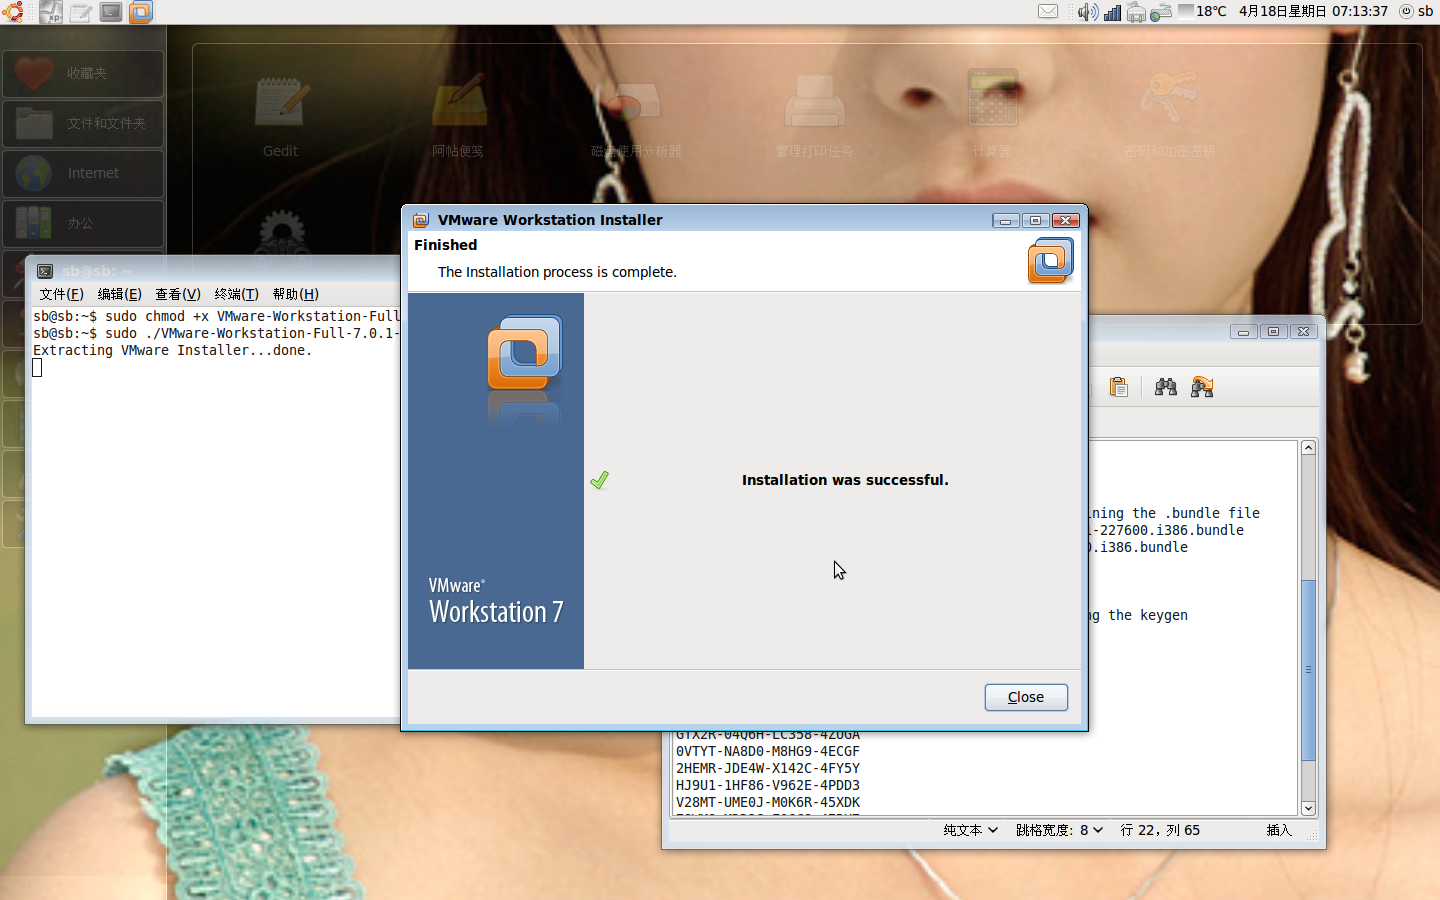Click the green success checkmark icon
The image size is (1440, 900).
[599, 481]
